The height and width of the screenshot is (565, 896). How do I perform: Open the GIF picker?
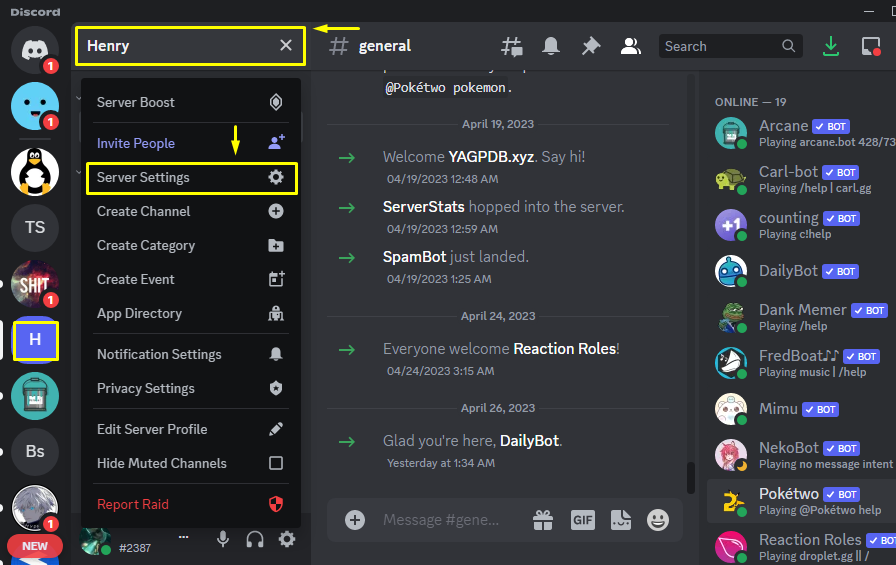(x=583, y=520)
